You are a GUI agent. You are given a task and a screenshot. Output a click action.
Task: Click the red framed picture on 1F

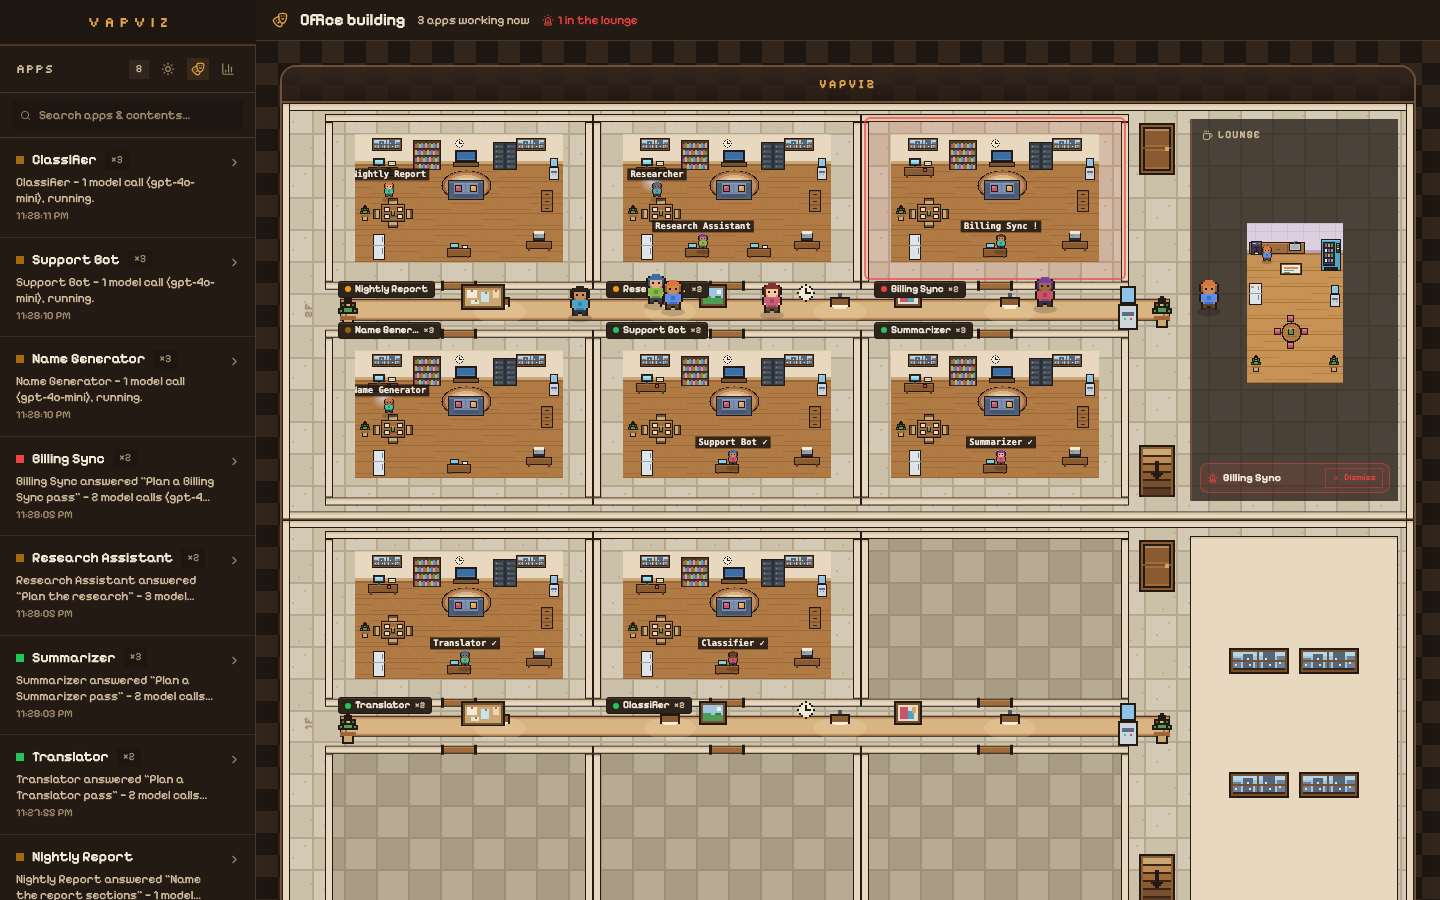907,713
